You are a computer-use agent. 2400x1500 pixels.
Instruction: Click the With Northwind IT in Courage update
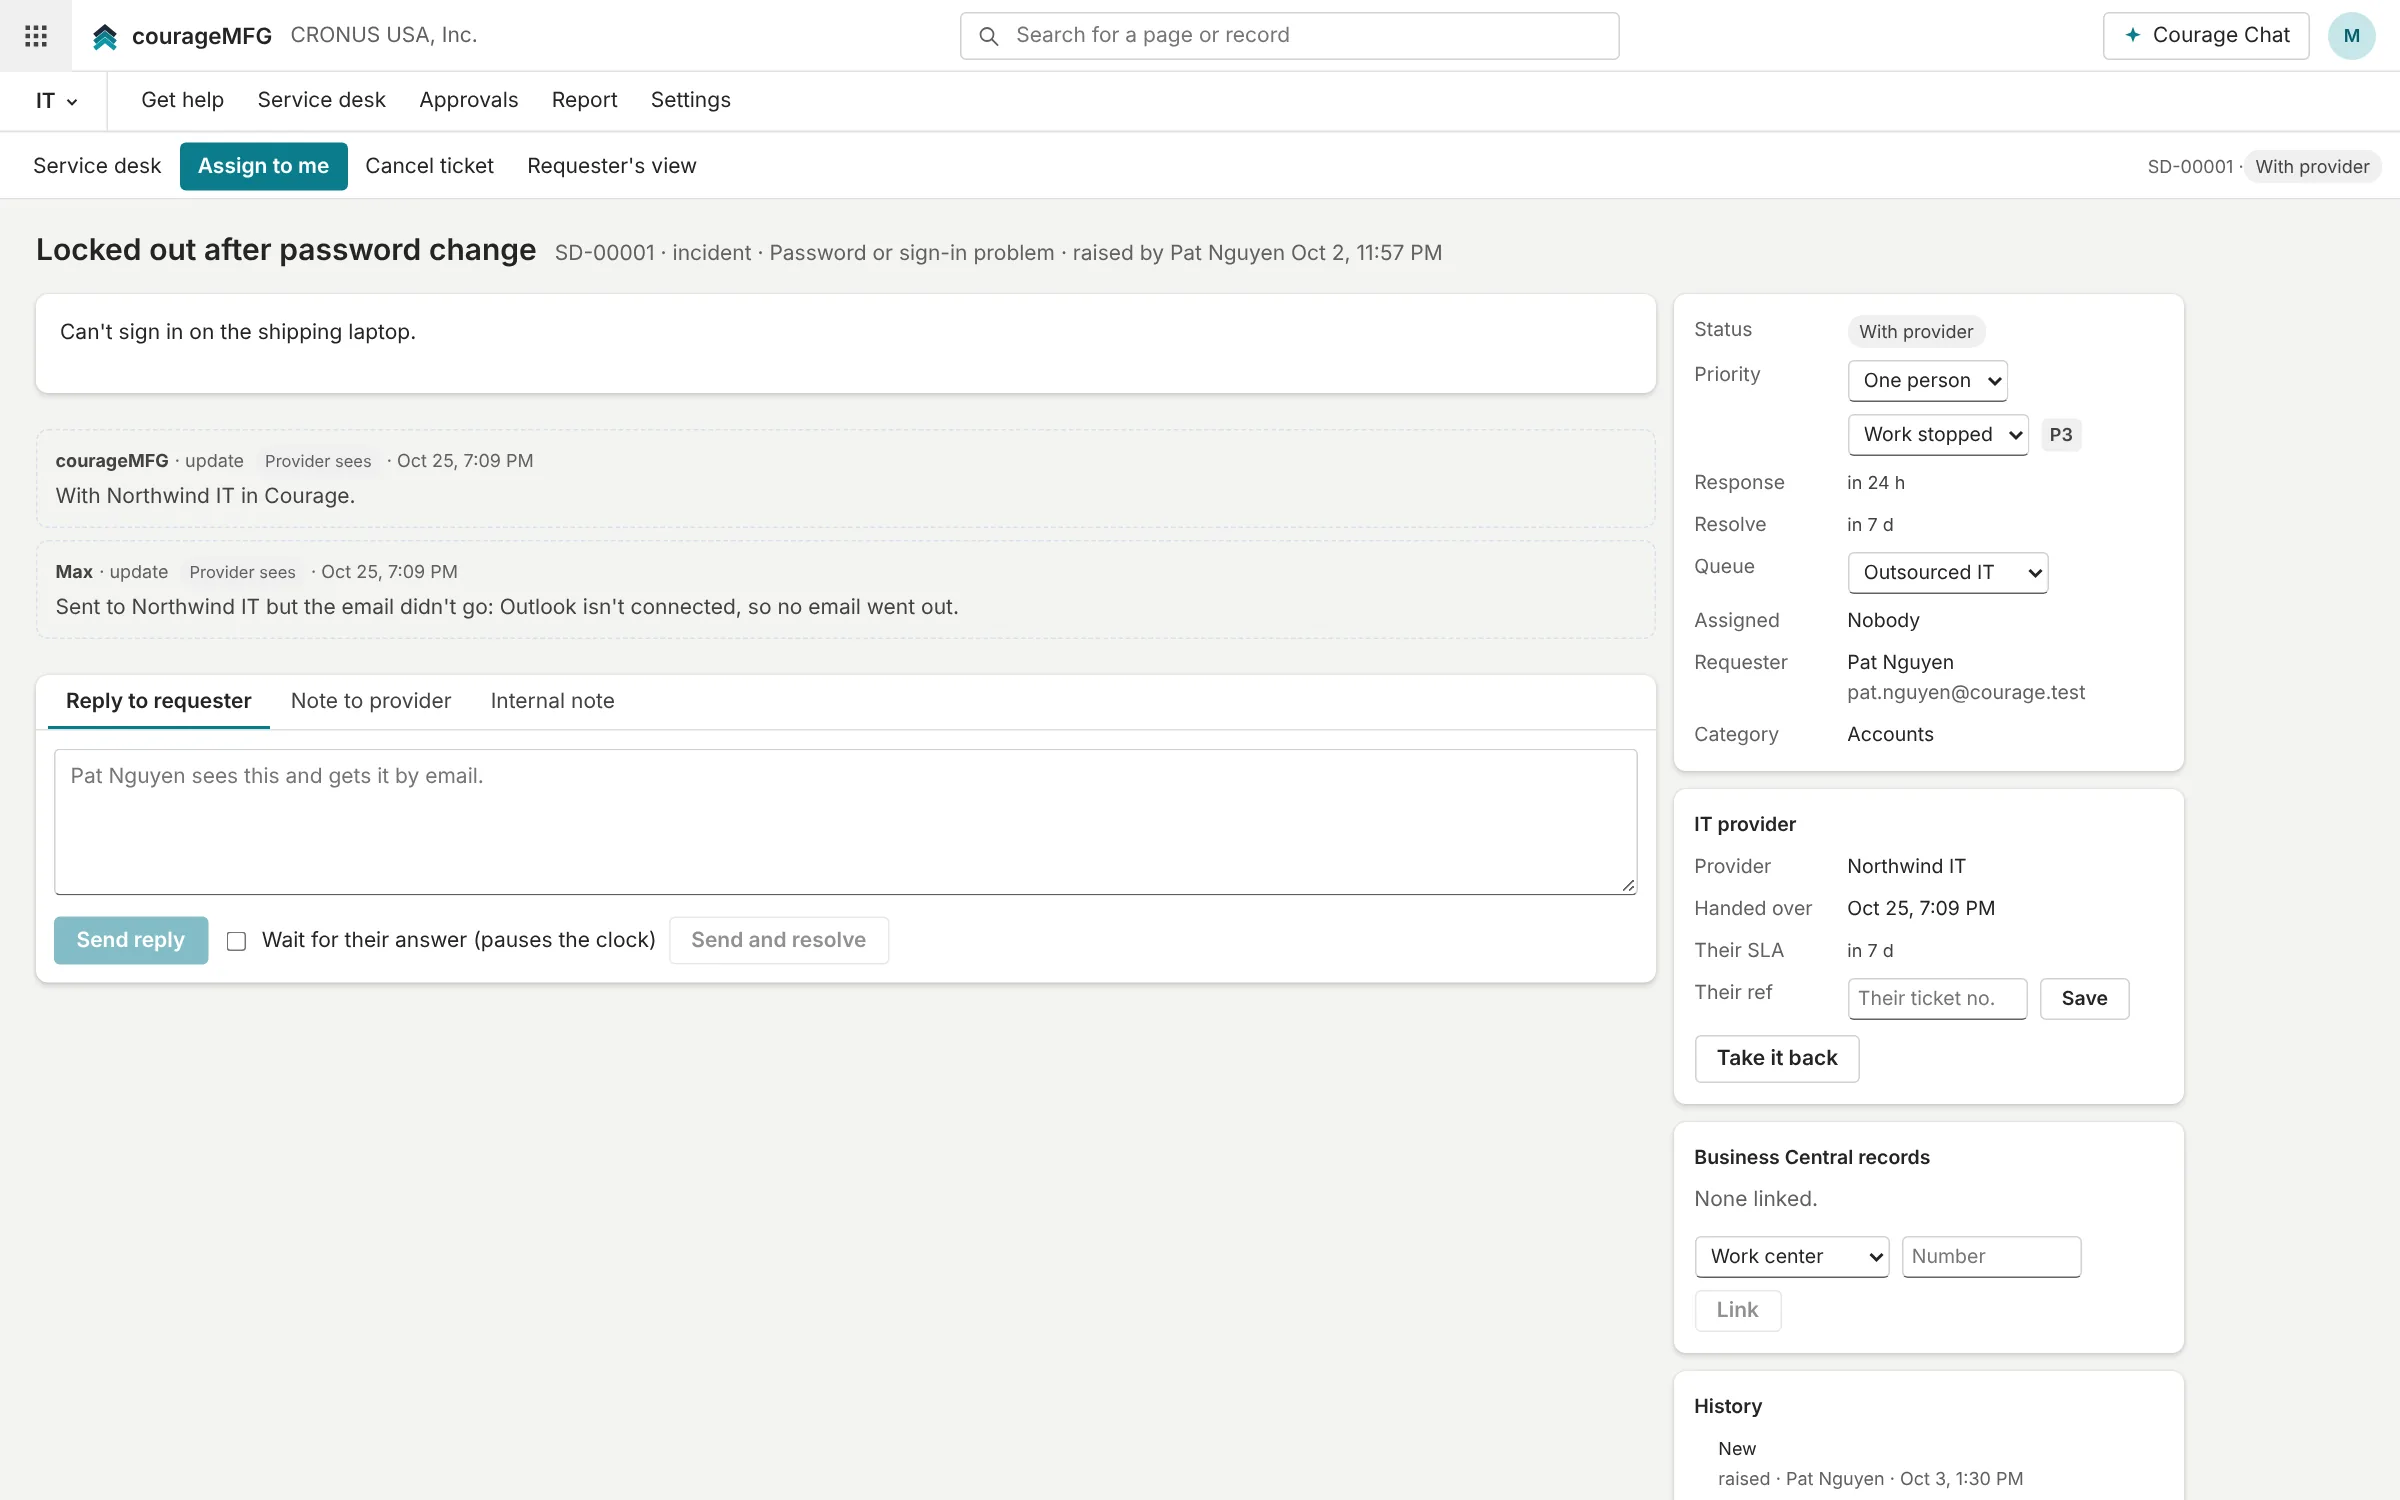point(845,479)
